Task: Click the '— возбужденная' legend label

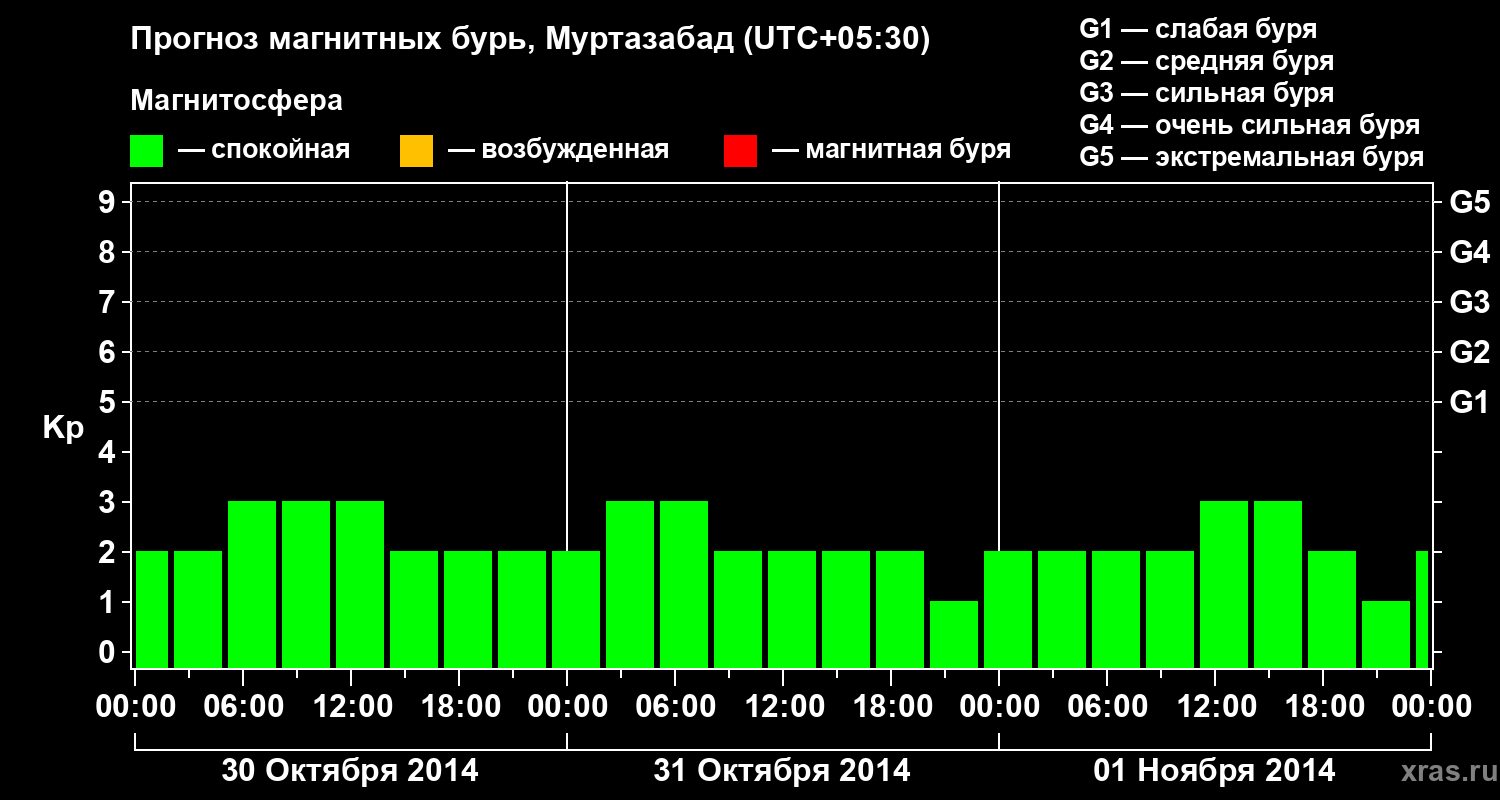Action: pos(559,150)
